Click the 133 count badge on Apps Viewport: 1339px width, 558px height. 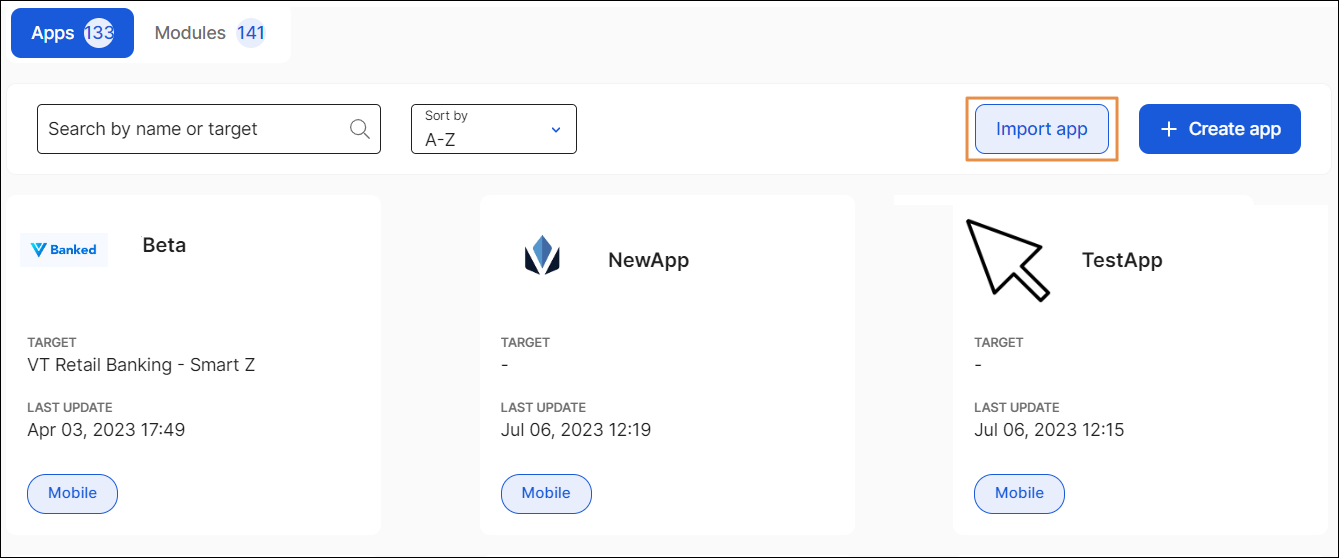(98, 33)
